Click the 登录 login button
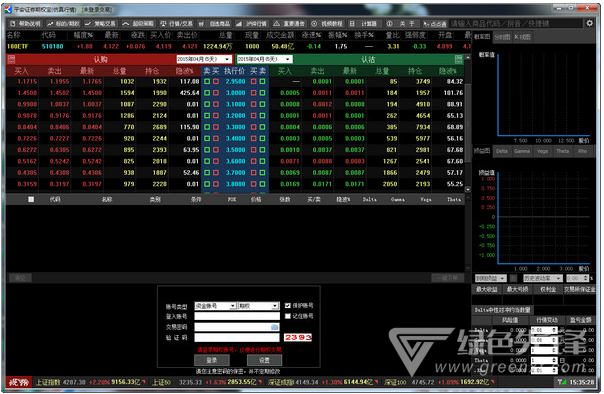The height and width of the screenshot is (394, 604). click(212, 360)
